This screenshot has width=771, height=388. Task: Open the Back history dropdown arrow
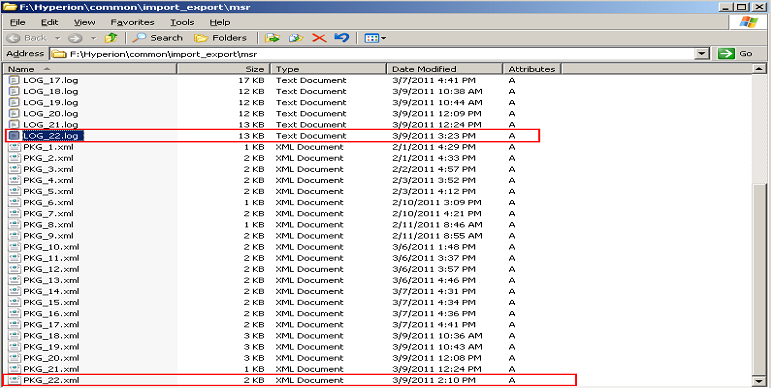click(x=57, y=38)
